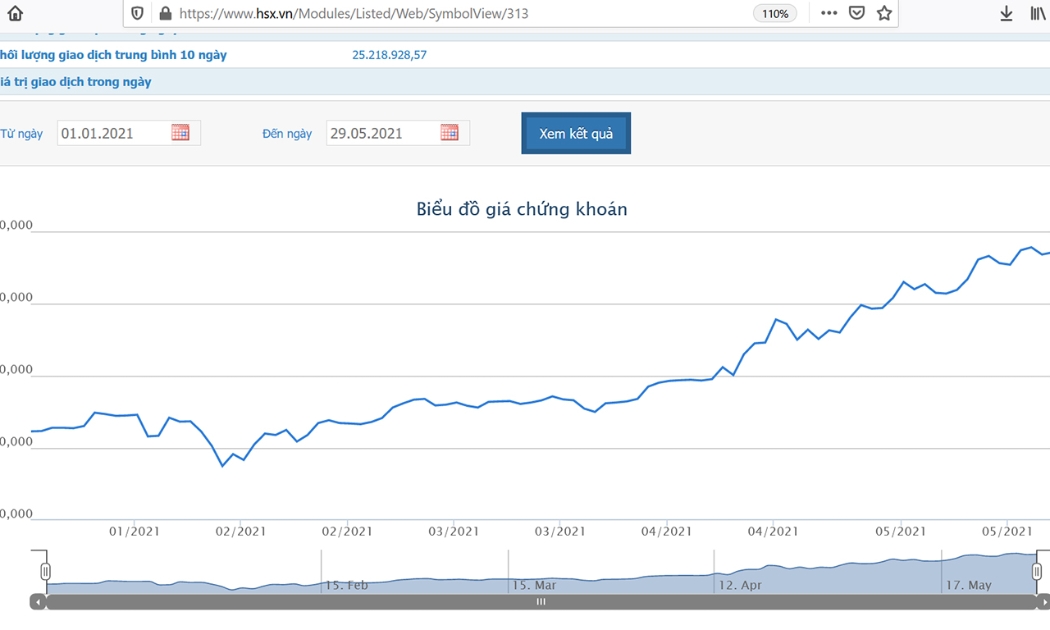This screenshot has height=630, width=1050.
Task: Click the 12. Apr navigator label
Action: point(740,585)
